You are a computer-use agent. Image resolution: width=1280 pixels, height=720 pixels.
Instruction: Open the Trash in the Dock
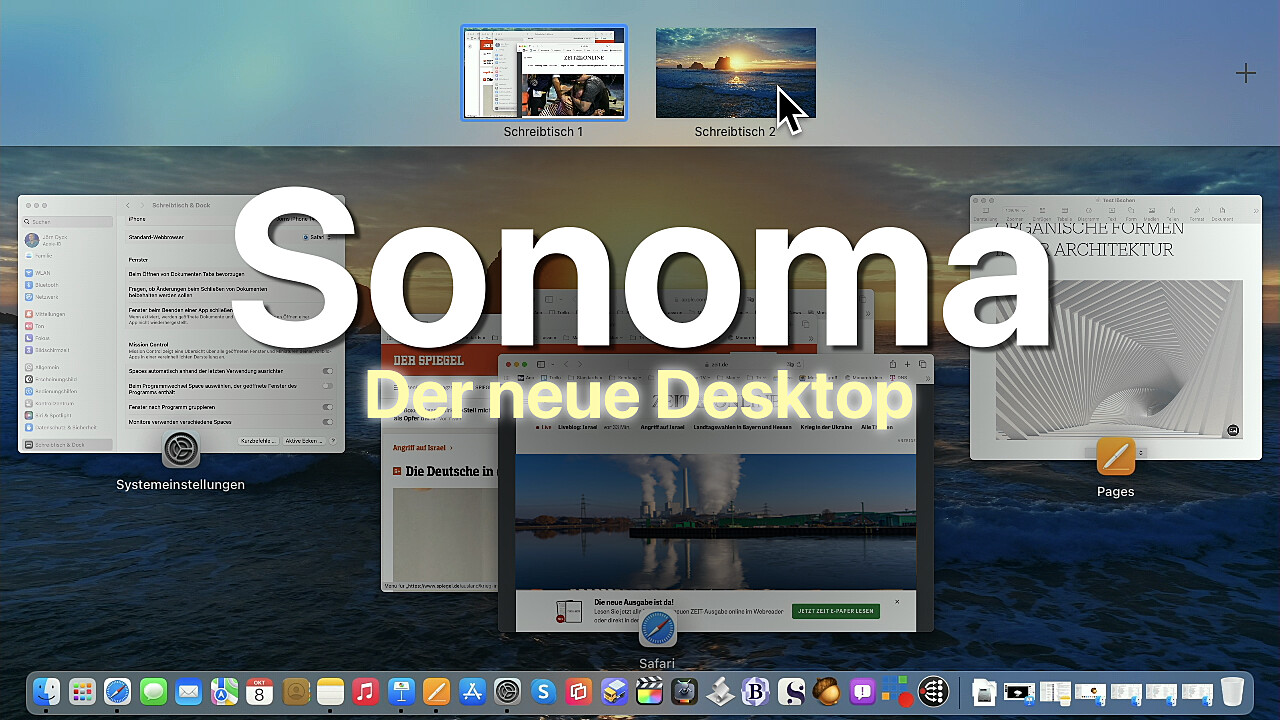[x=1233, y=691]
